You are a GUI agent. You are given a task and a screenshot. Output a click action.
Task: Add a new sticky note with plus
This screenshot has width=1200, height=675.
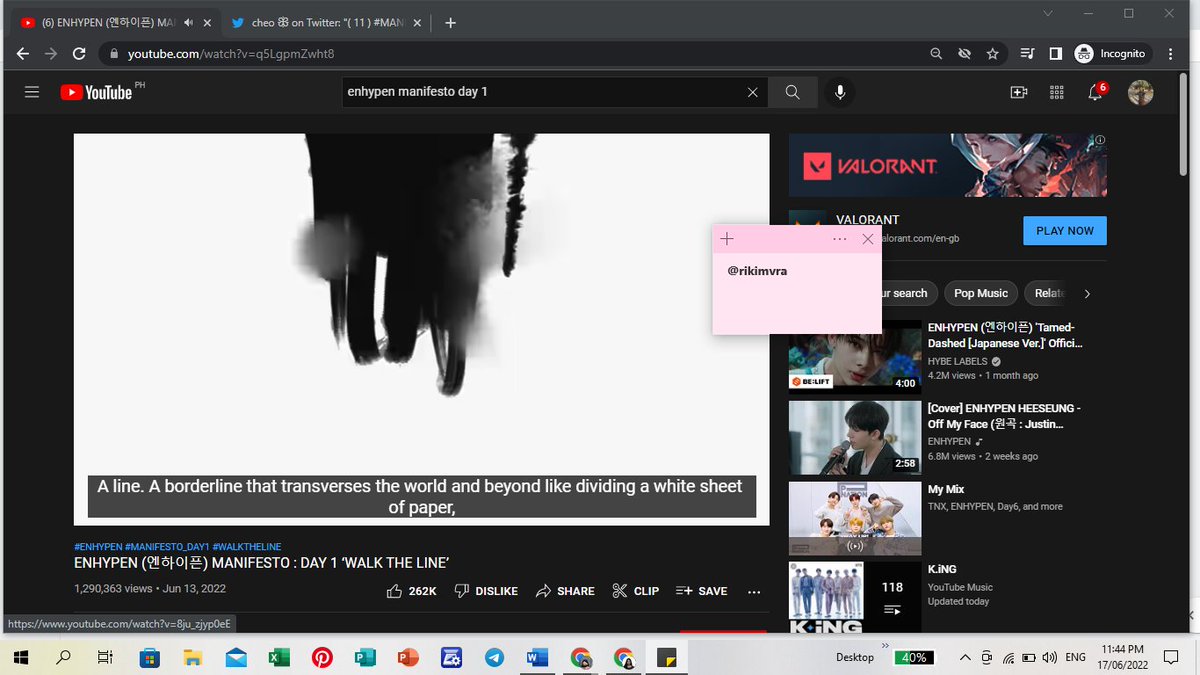click(x=727, y=239)
